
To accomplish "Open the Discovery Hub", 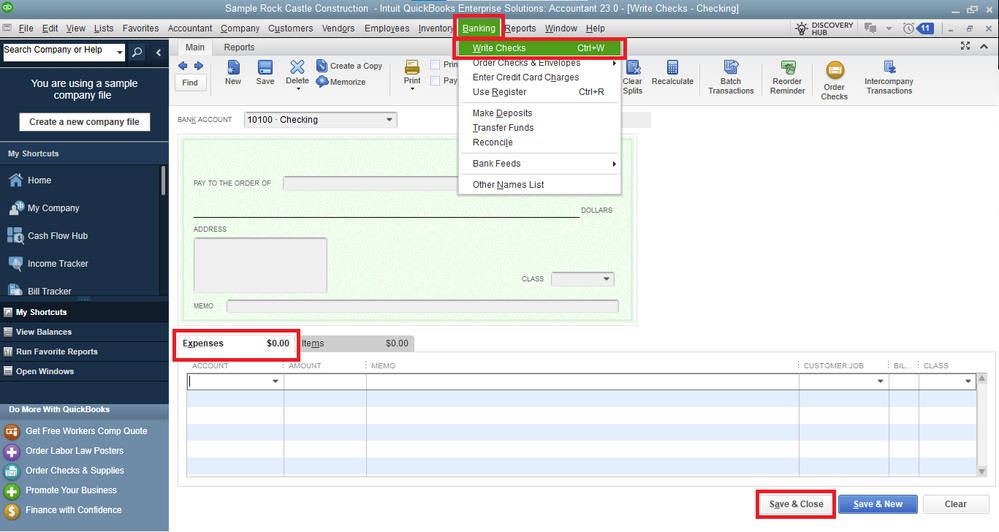I will (824, 28).
